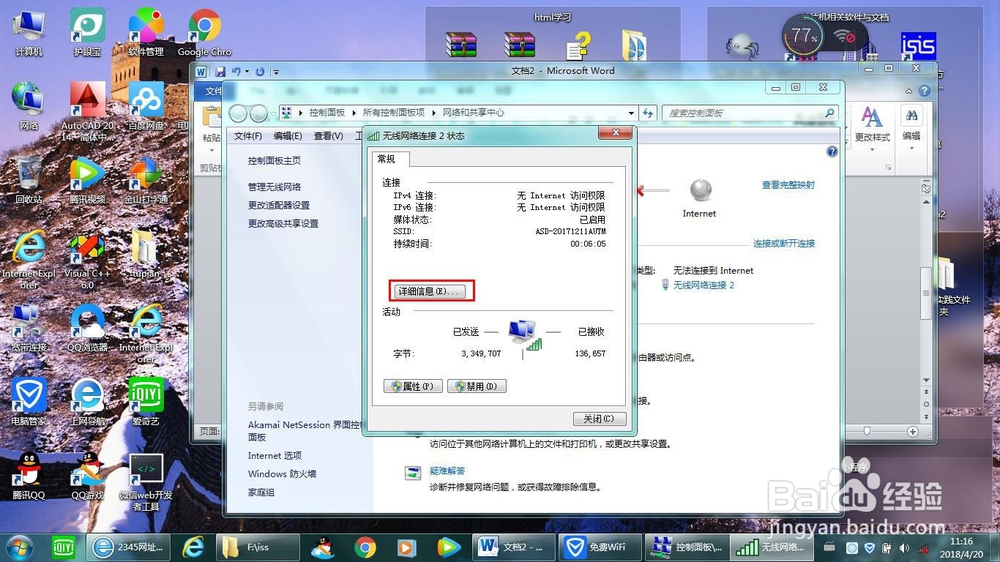Open the 无线网络连接 2 link
1000x562 pixels.
click(703, 285)
